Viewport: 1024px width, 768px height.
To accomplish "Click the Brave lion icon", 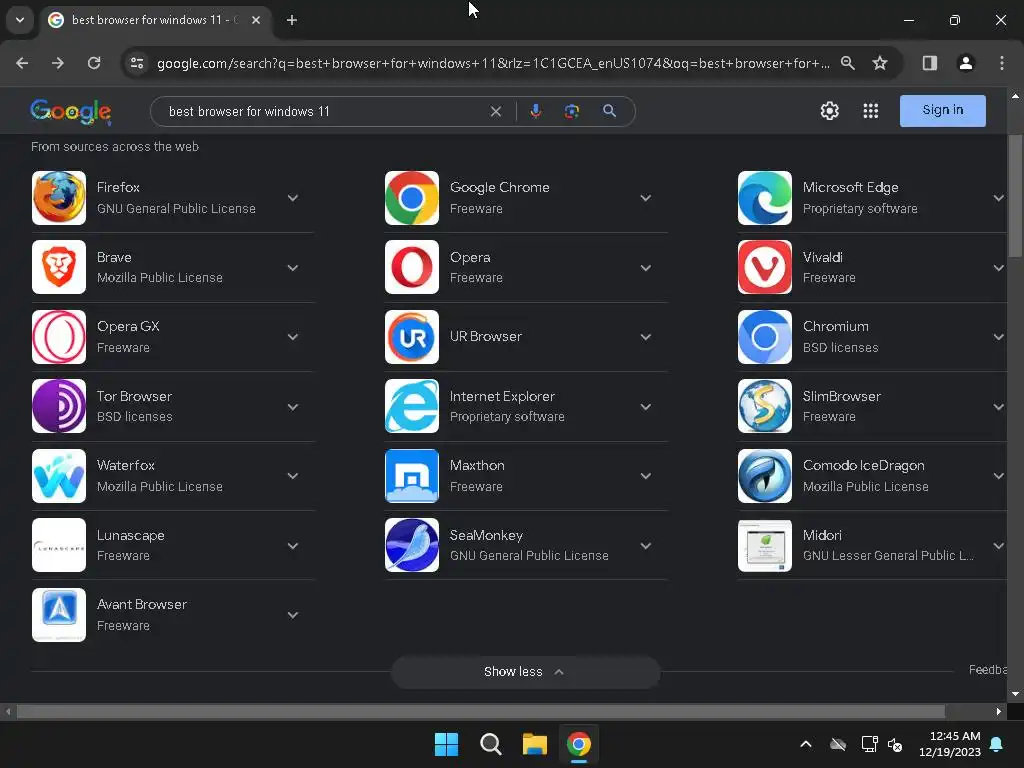I will 59,267.
